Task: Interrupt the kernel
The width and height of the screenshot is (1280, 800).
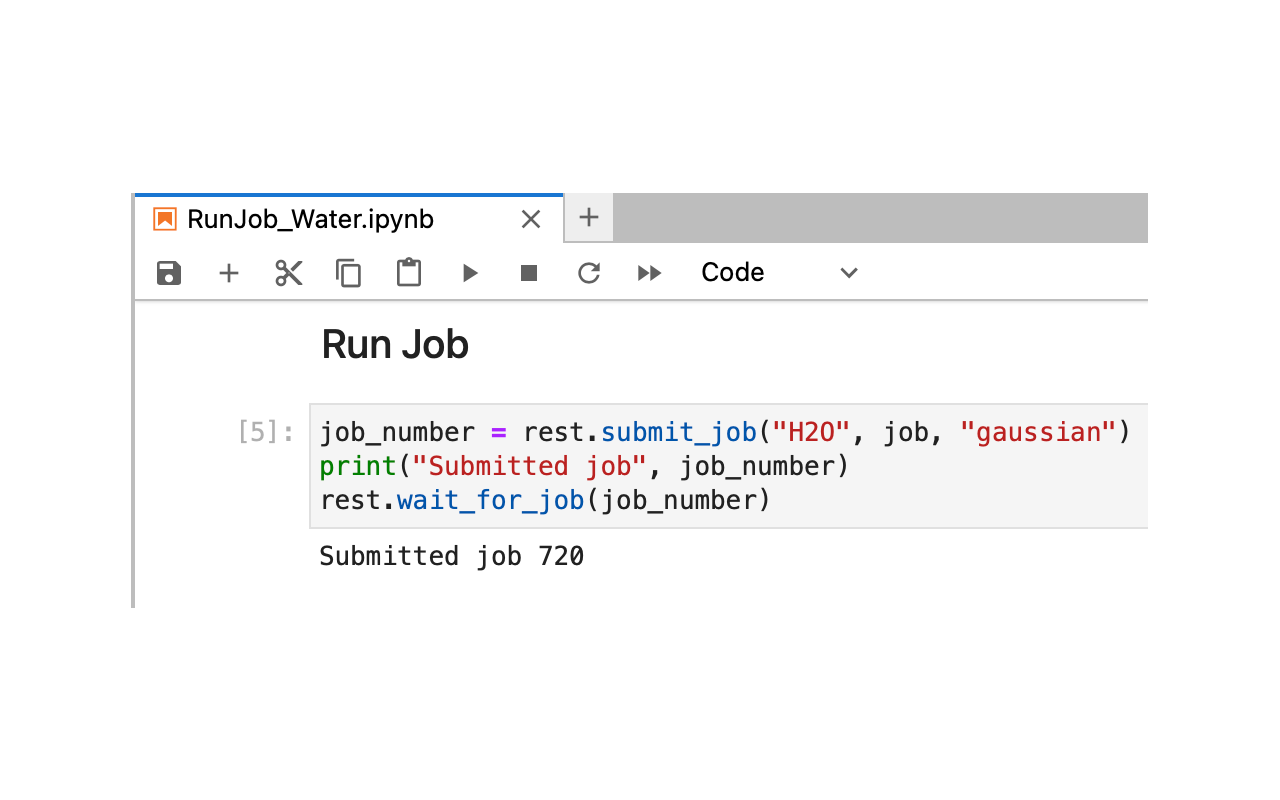Action: pos(528,272)
